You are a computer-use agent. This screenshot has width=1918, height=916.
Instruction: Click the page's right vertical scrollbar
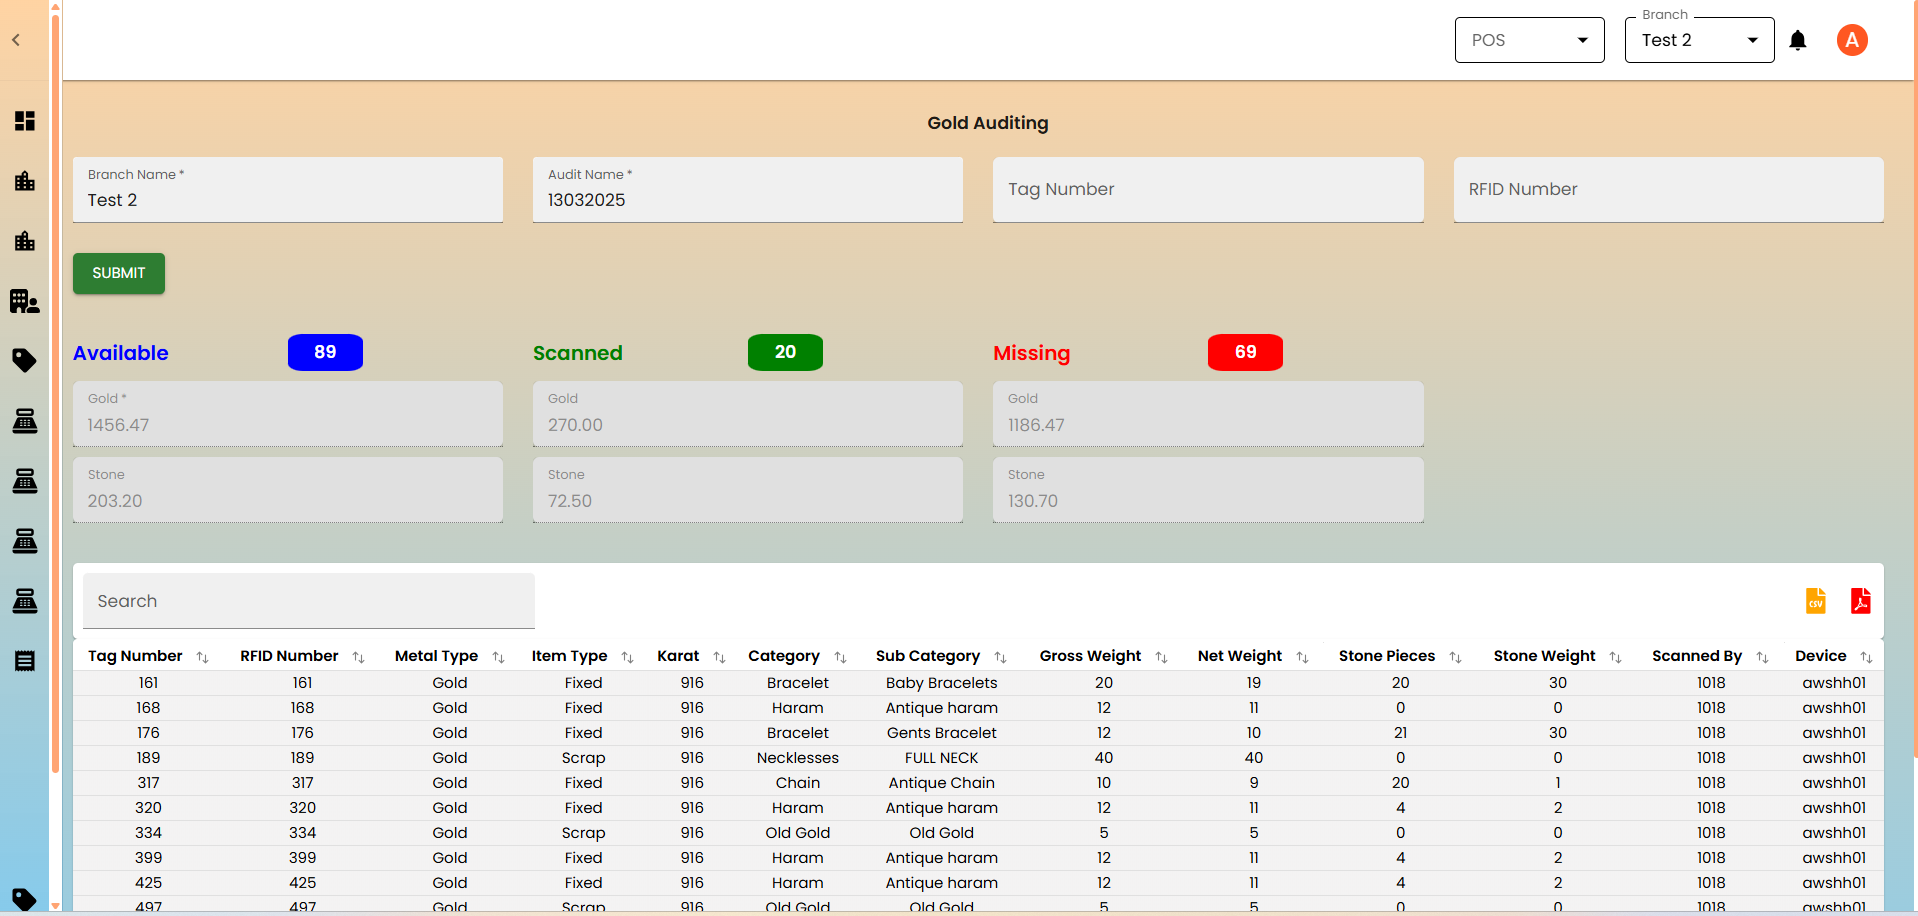(x=1914, y=380)
